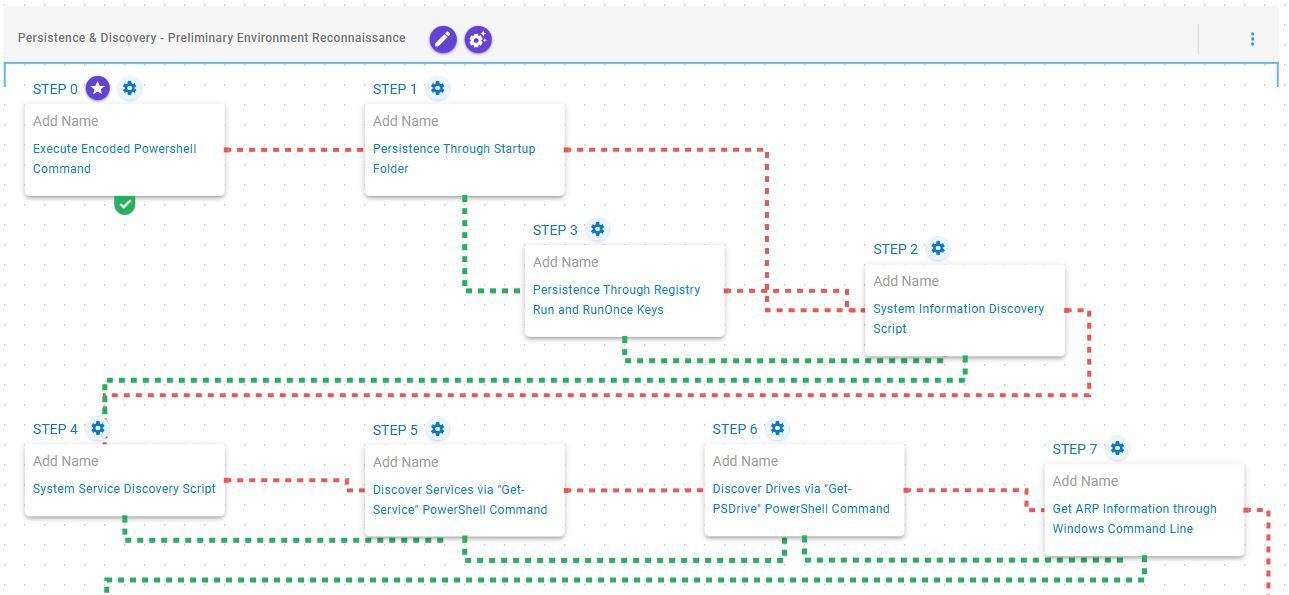Open STEP 1 gear settings

437,89
